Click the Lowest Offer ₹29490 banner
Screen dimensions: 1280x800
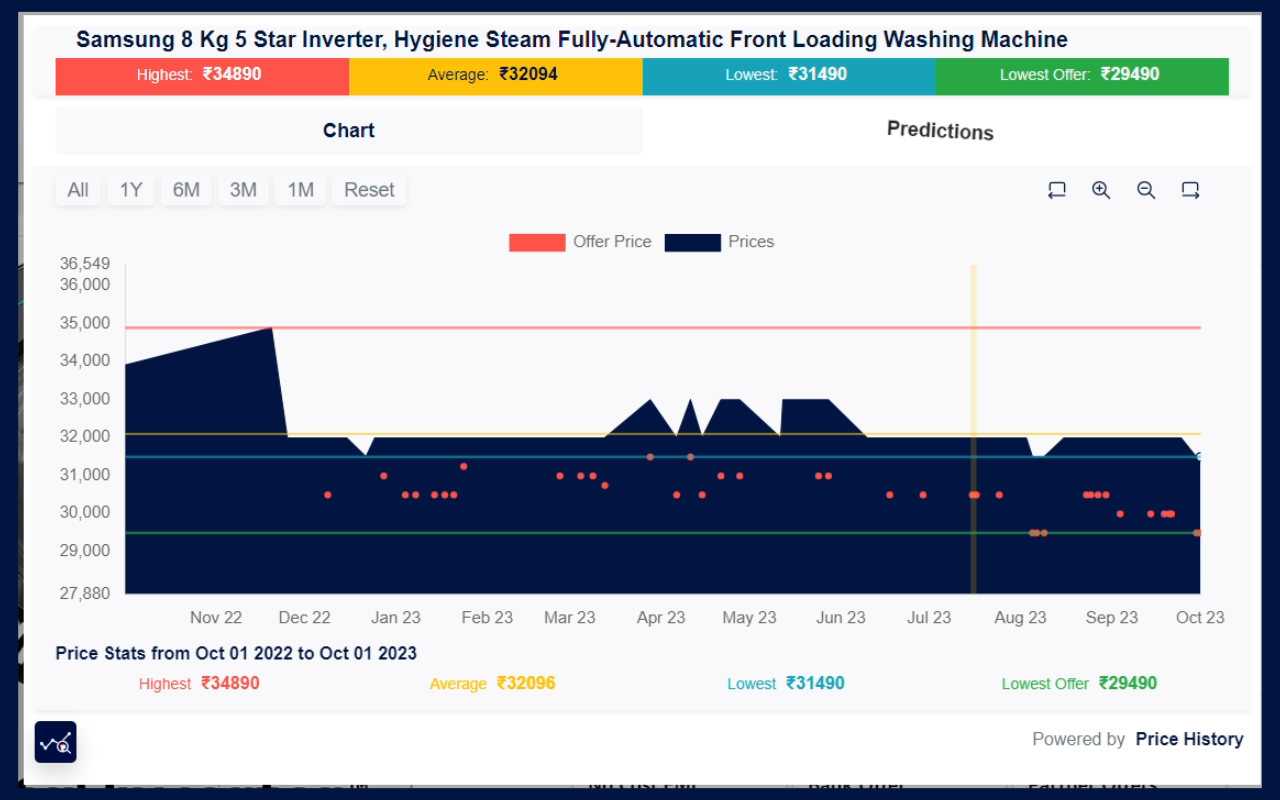click(1082, 76)
